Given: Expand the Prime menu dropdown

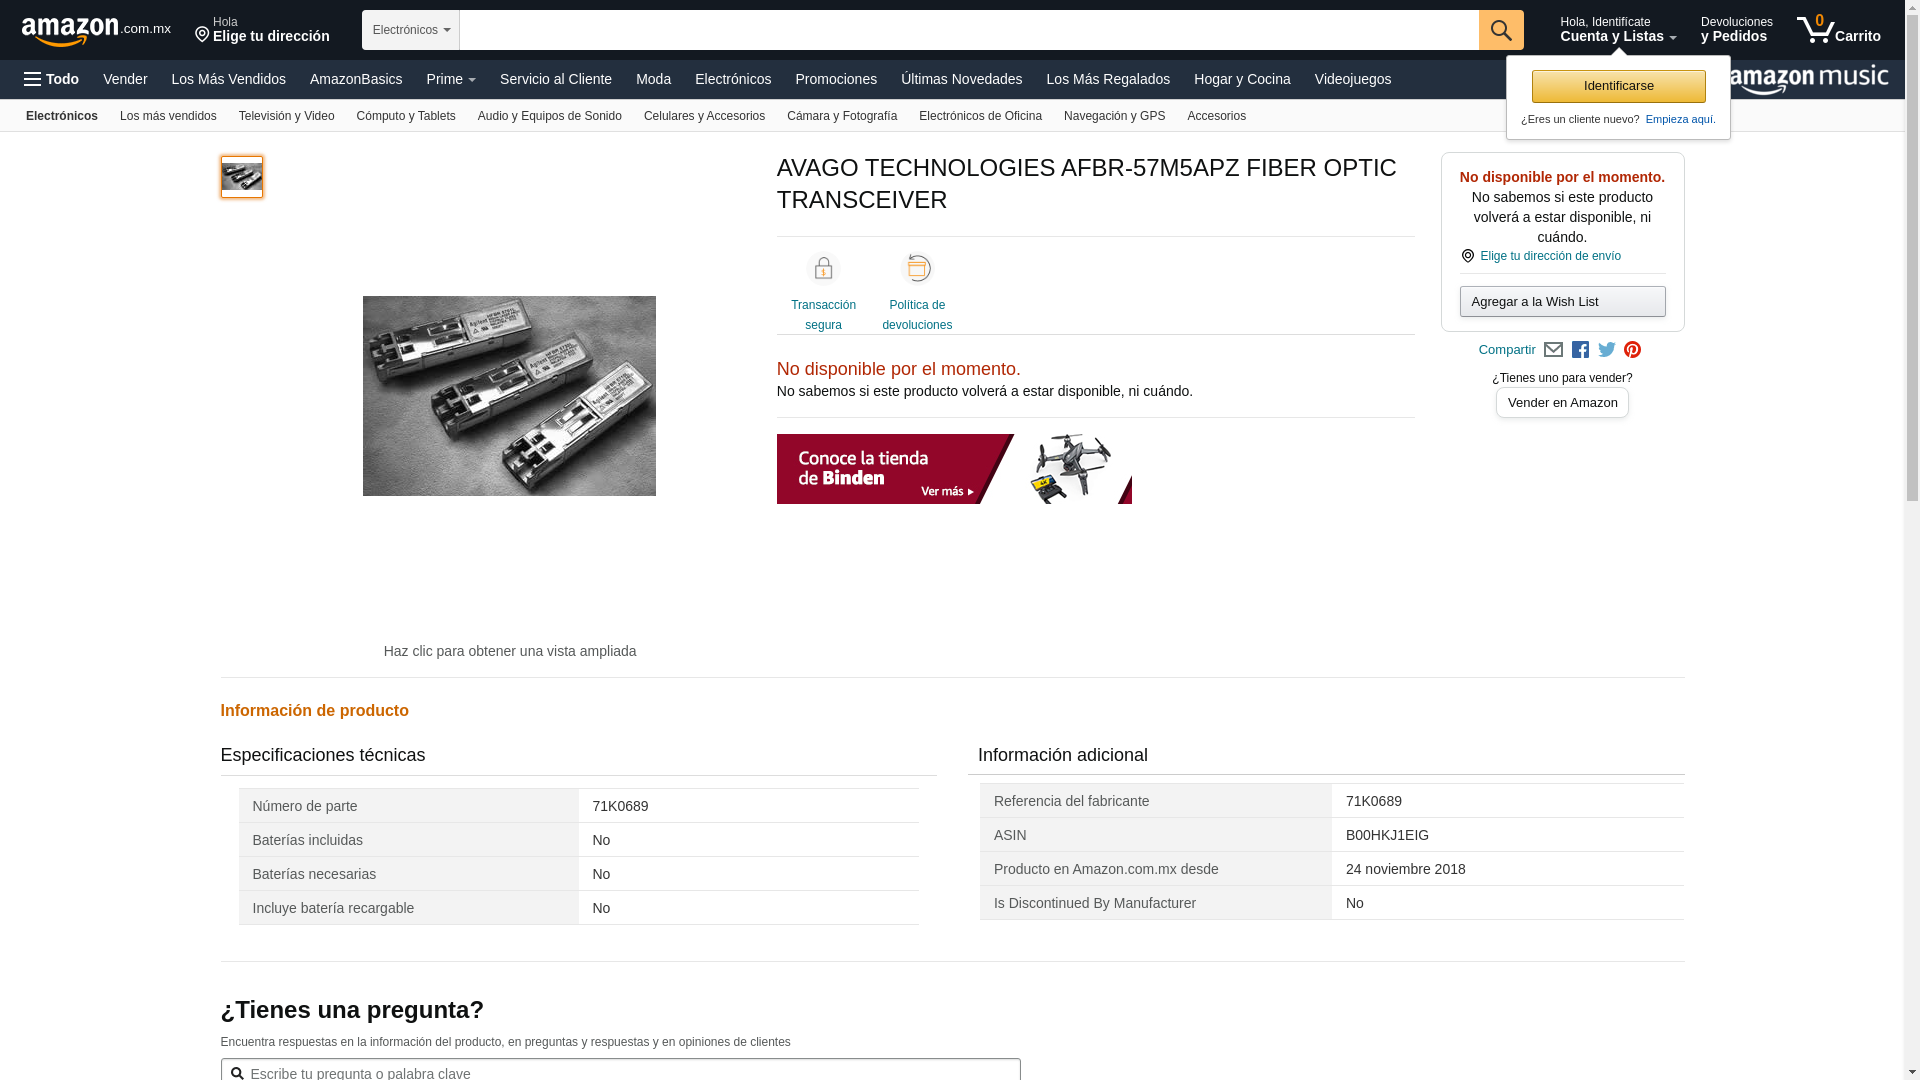Looking at the screenshot, I should coord(451,79).
